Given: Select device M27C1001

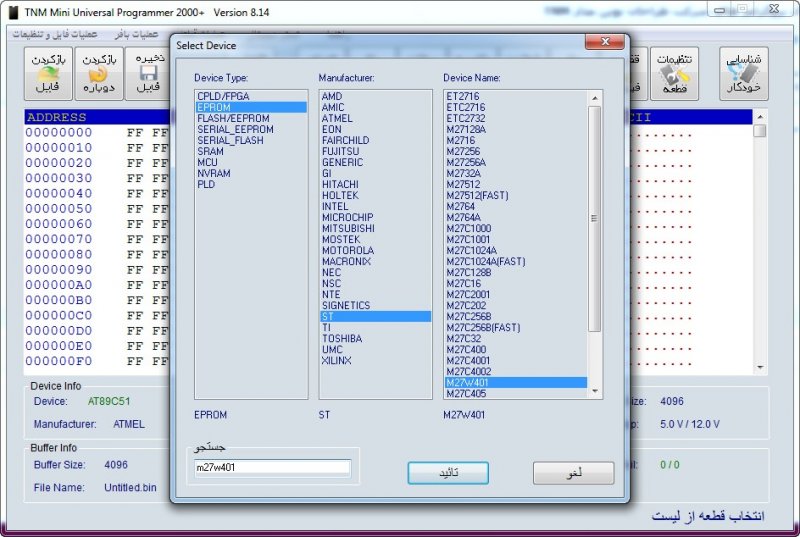Looking at the screenshot, I should pyautogui.click(x=516, y=240).
